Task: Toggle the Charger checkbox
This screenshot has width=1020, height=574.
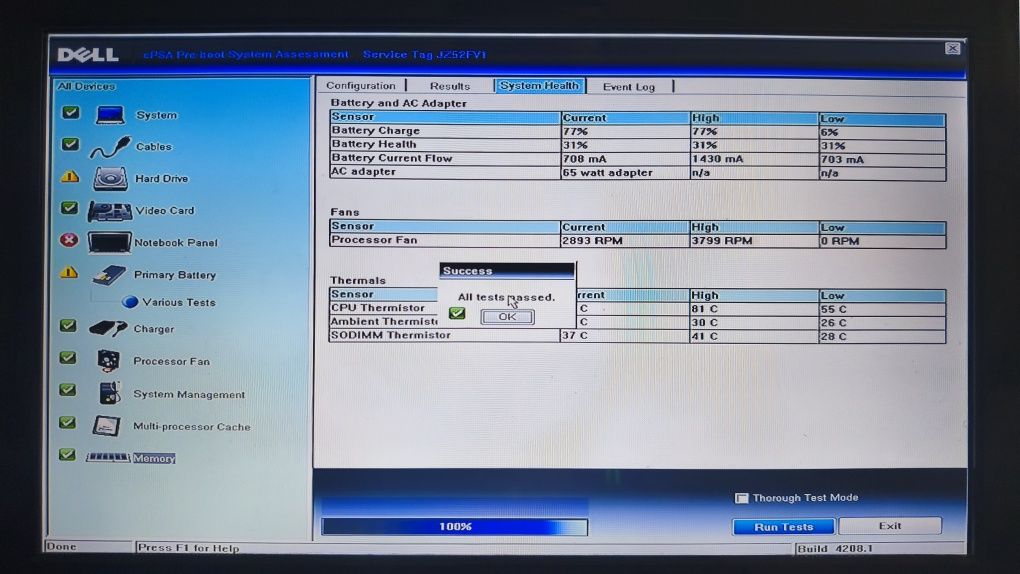Action: 68,325
